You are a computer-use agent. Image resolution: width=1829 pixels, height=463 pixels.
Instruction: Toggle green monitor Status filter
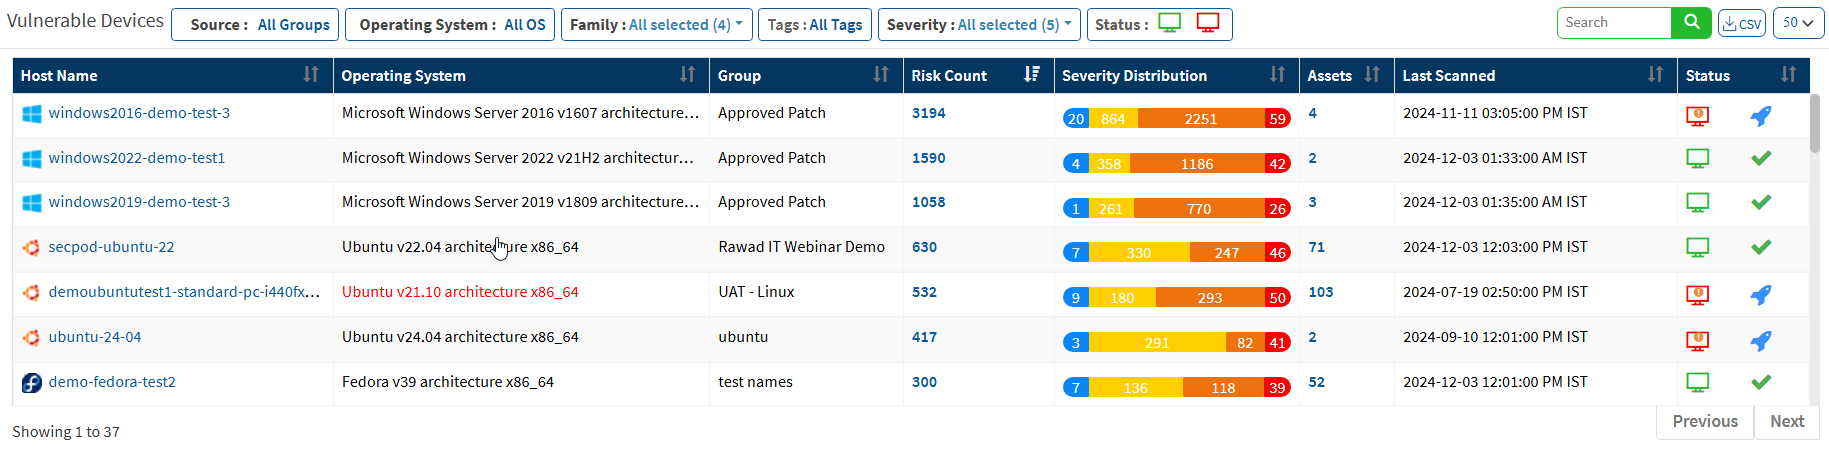(x=1169, y=24)
